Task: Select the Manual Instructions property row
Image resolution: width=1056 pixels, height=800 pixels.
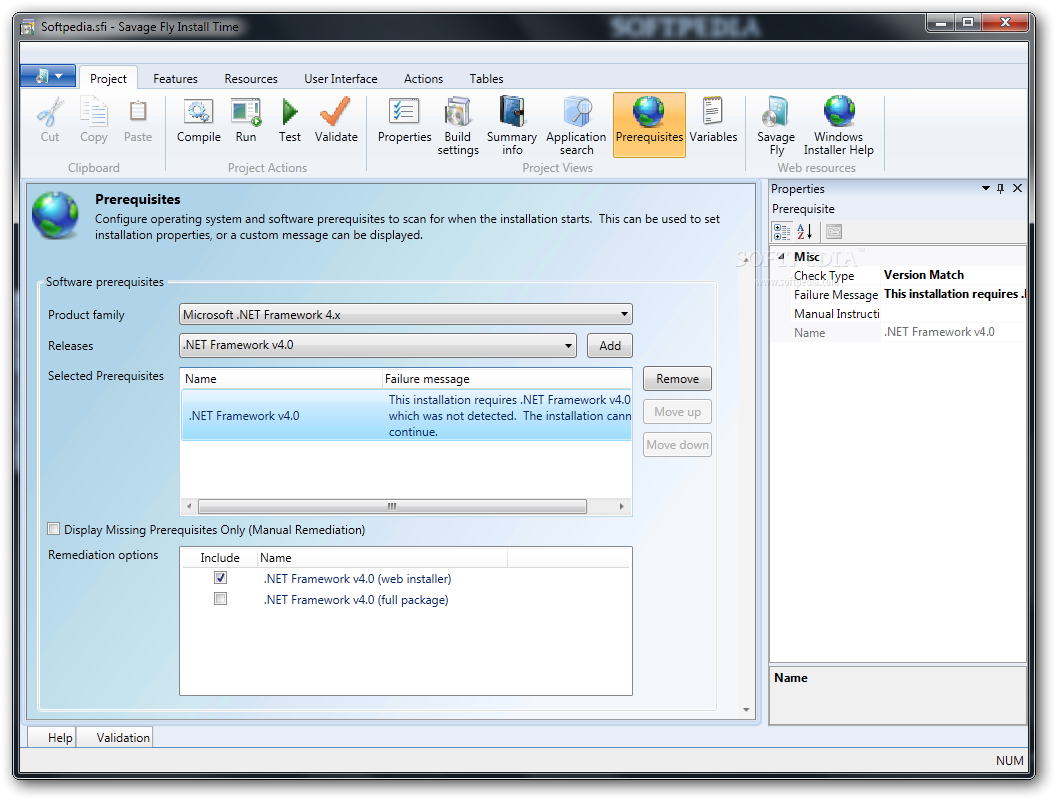Action: click(x=899, y=313)
